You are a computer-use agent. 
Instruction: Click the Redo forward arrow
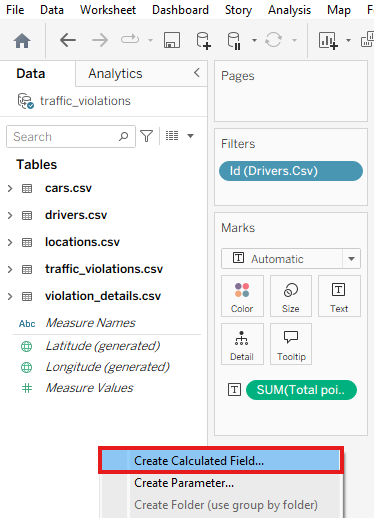pyautogui.click(x=100, y=40)
